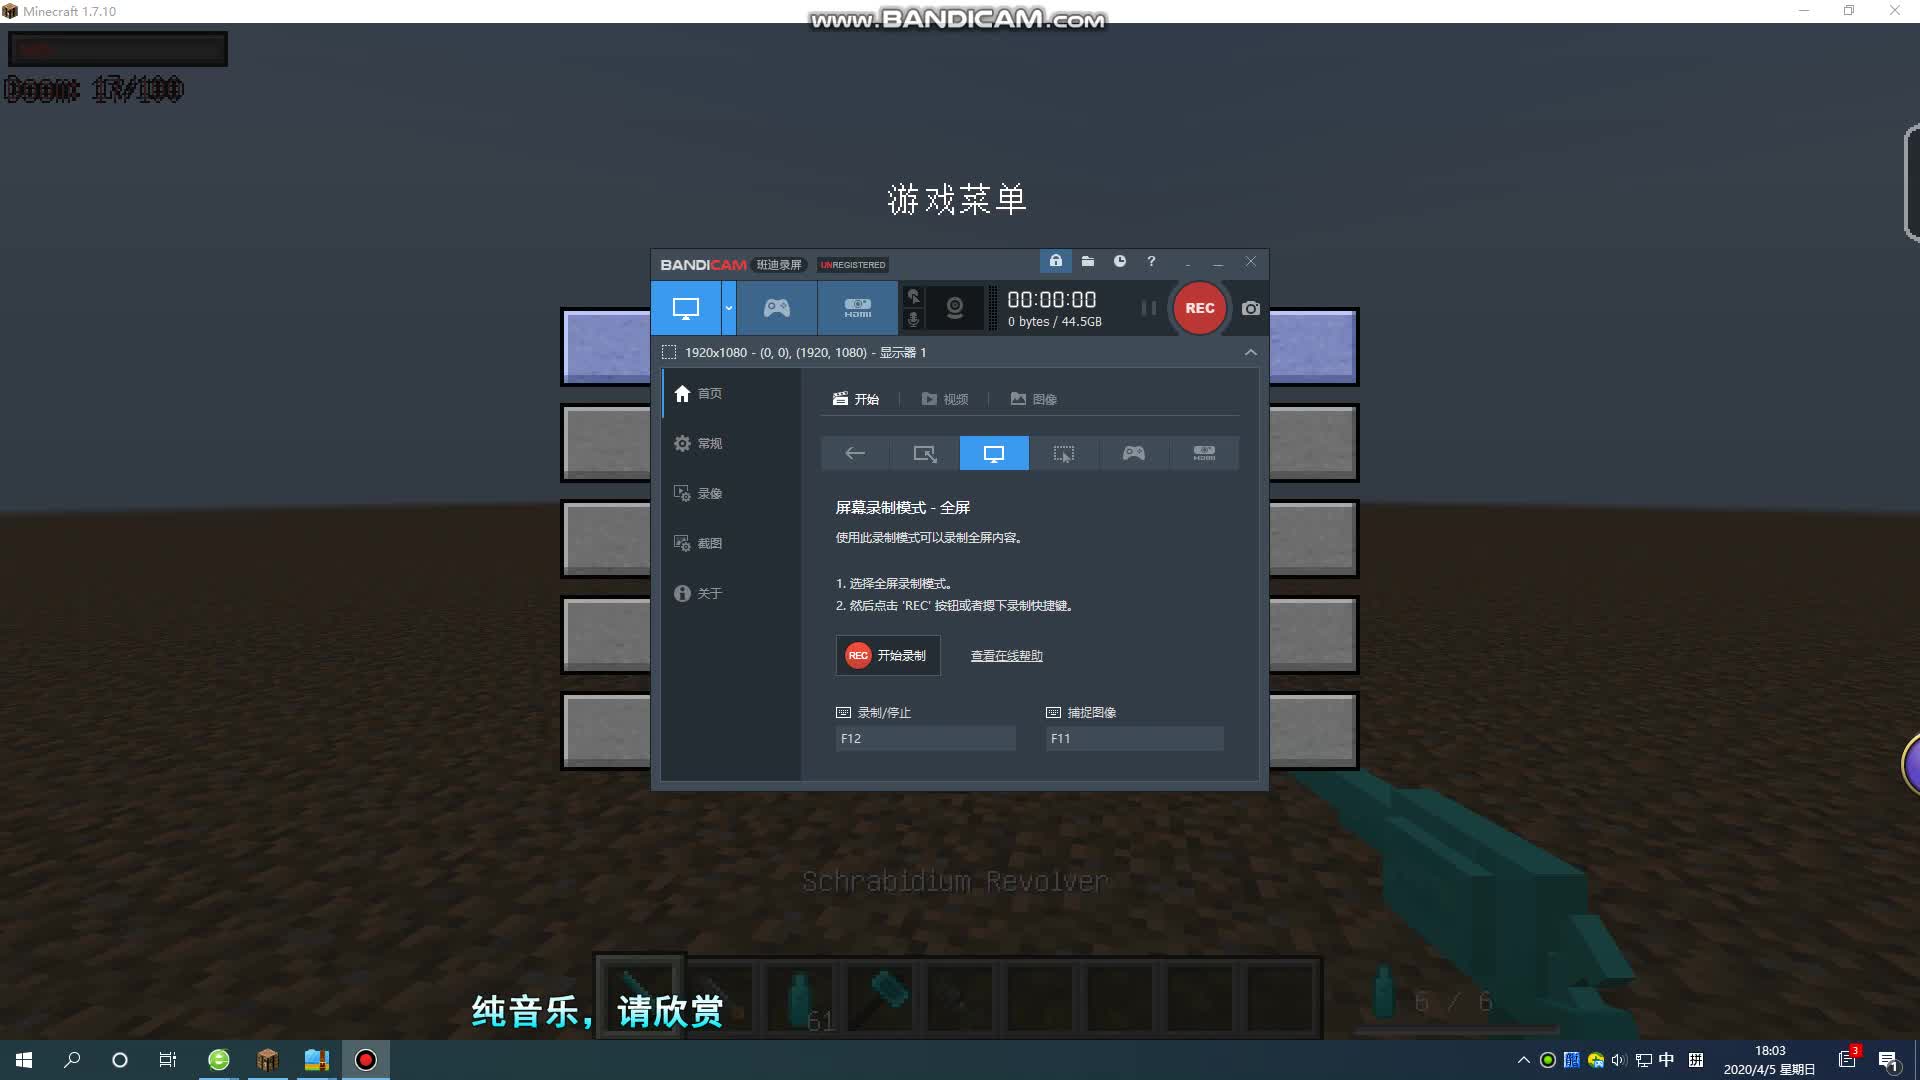Viewport: 1920px width, 1080px height.
Task: Select HDMI device recording mode in top bar
Action: 857,308
